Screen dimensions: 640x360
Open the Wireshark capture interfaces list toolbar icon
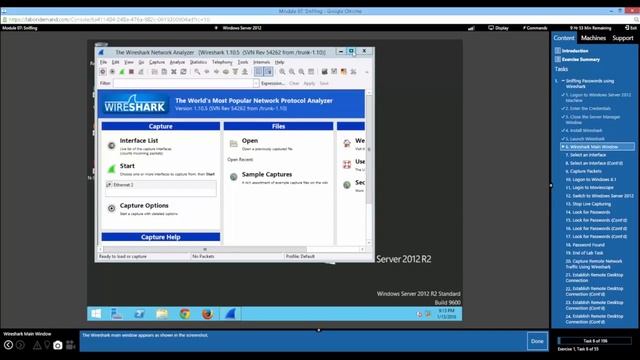[x=103, y=72]
